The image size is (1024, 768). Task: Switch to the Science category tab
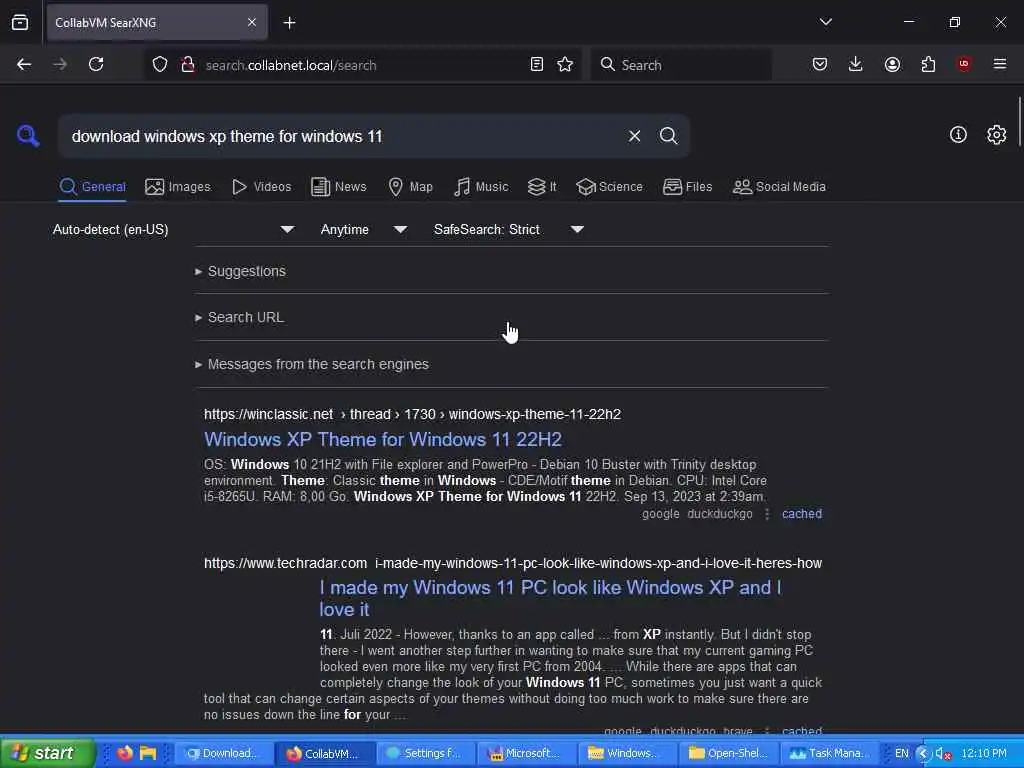pos(609,187)
